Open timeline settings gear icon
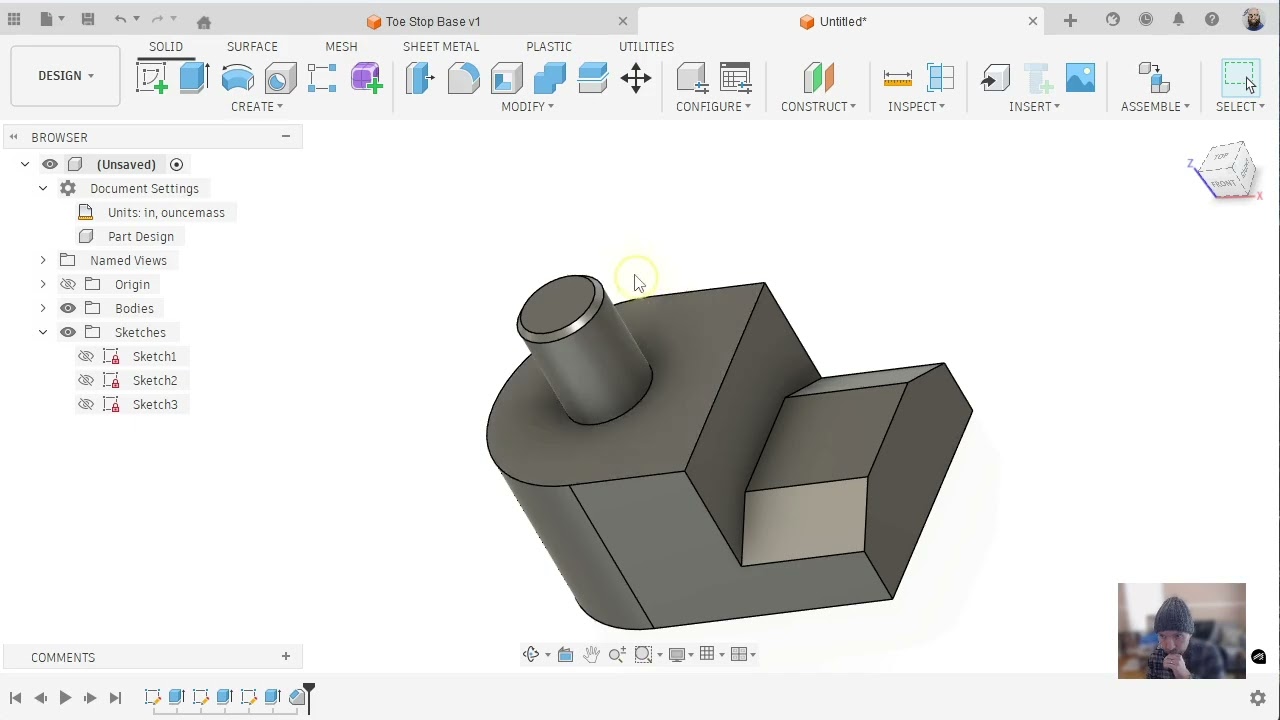The height and width of the screenshot is (720, 1280). click(1258, 698)
